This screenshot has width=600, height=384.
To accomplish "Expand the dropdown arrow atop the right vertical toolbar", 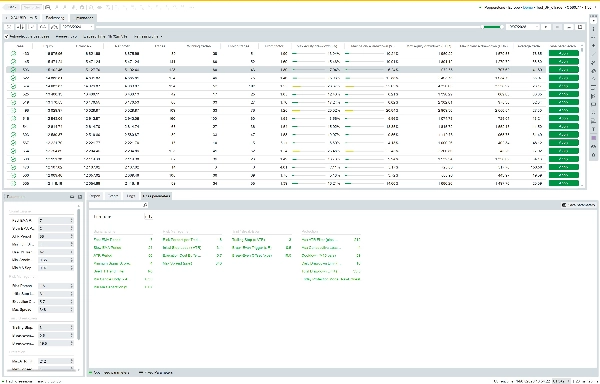I will point(593,21).
